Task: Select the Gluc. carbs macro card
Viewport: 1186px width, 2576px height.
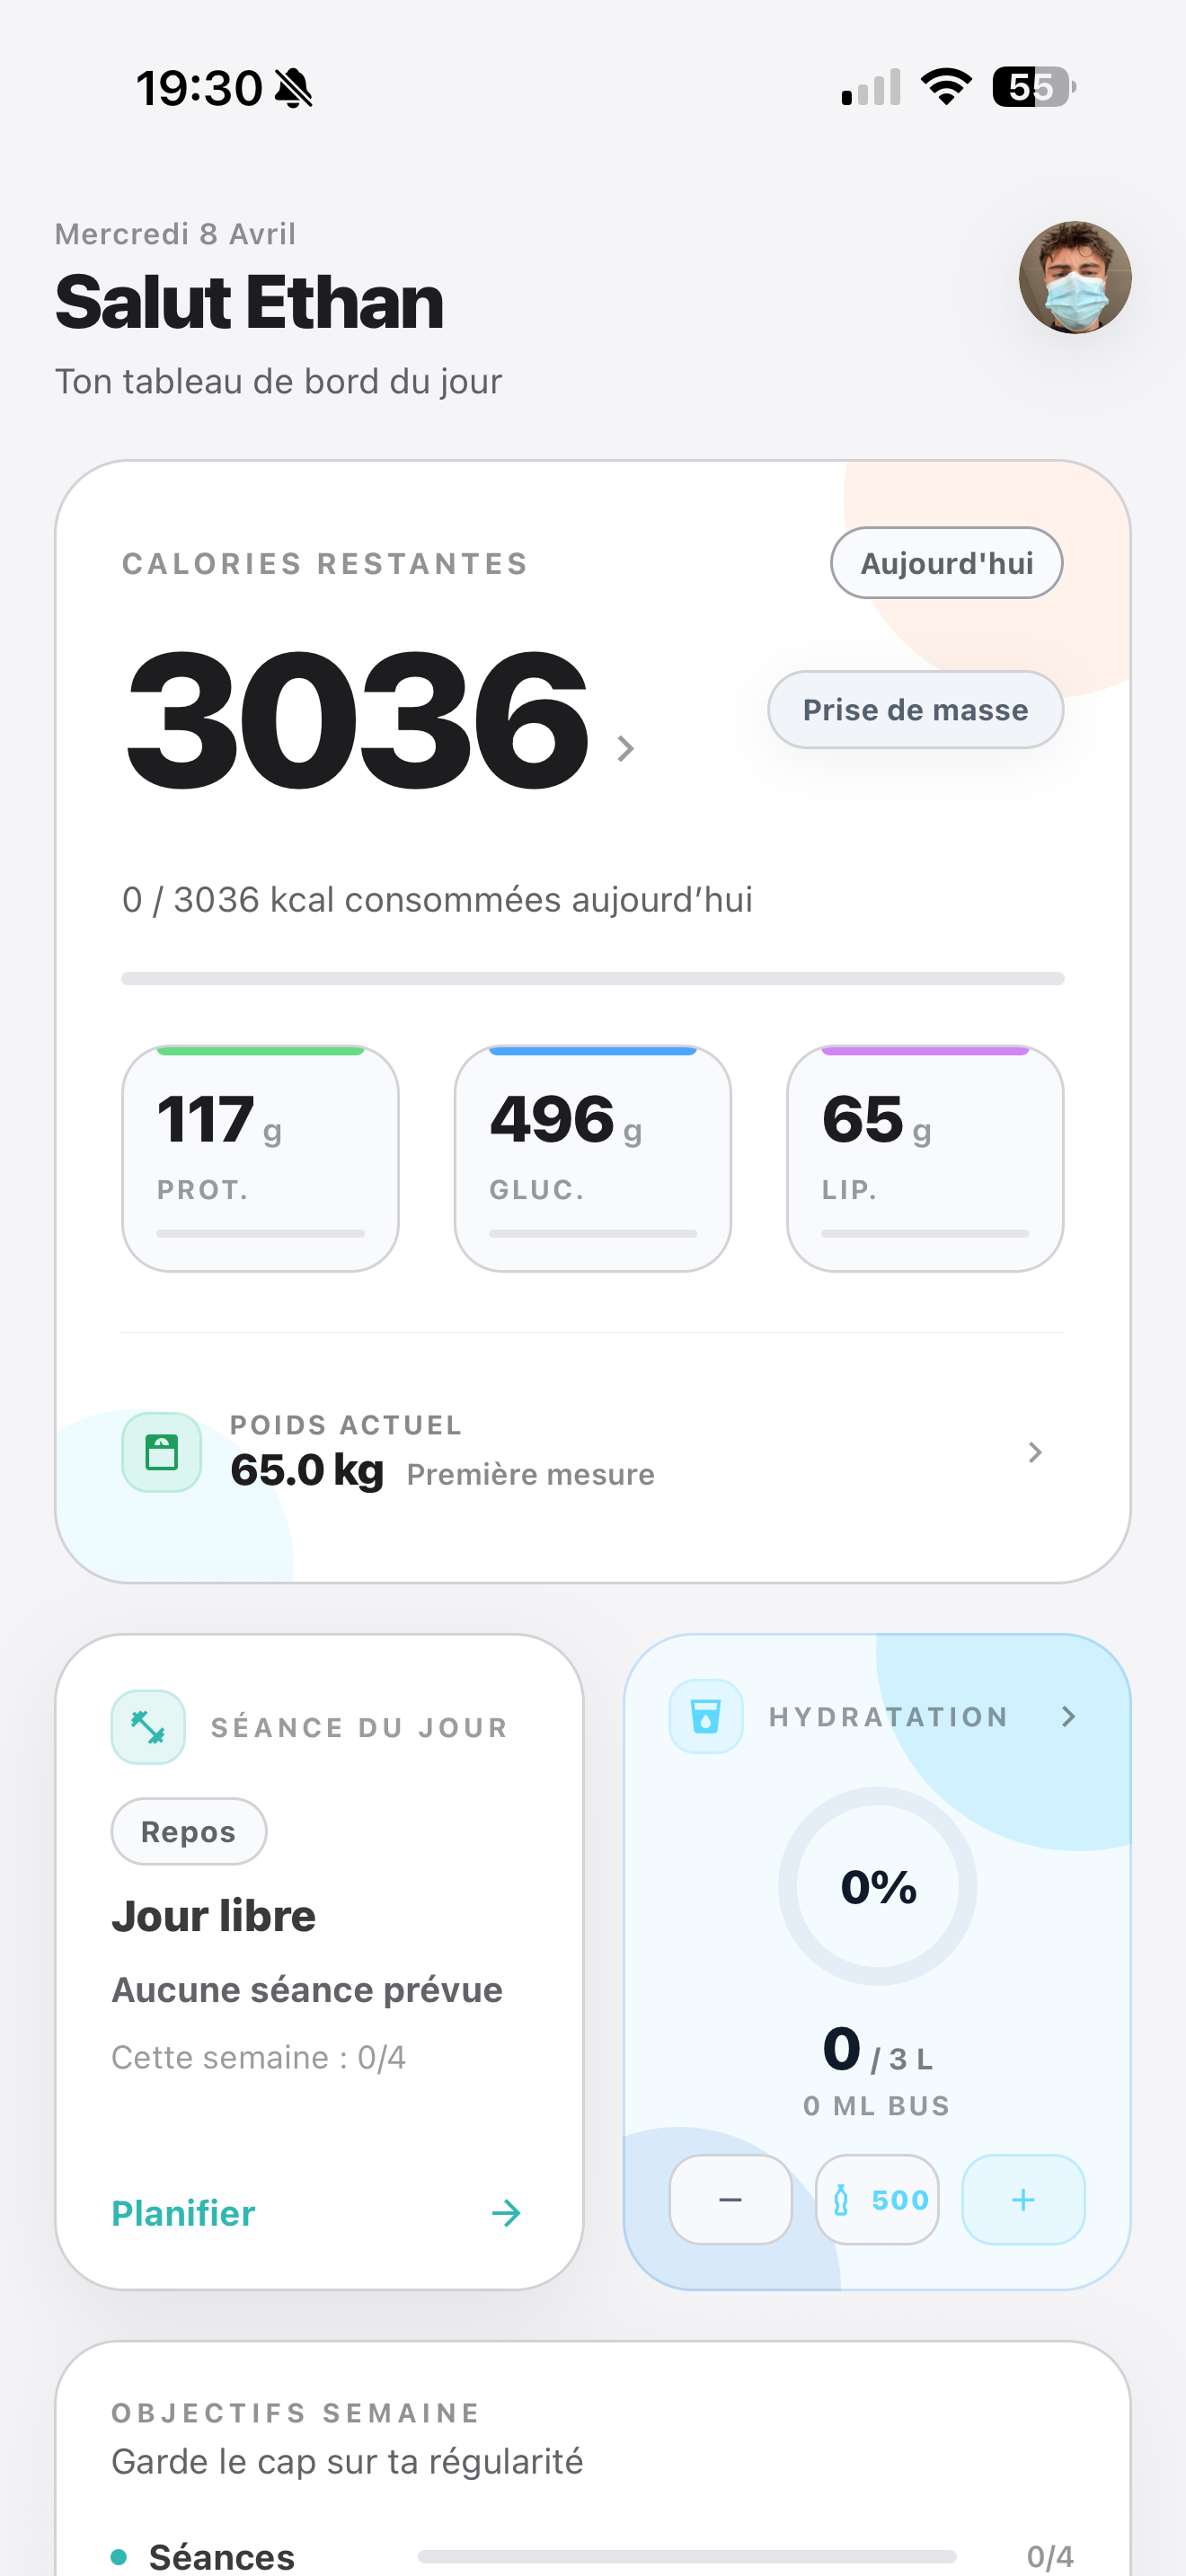Action: point(592,1158)
